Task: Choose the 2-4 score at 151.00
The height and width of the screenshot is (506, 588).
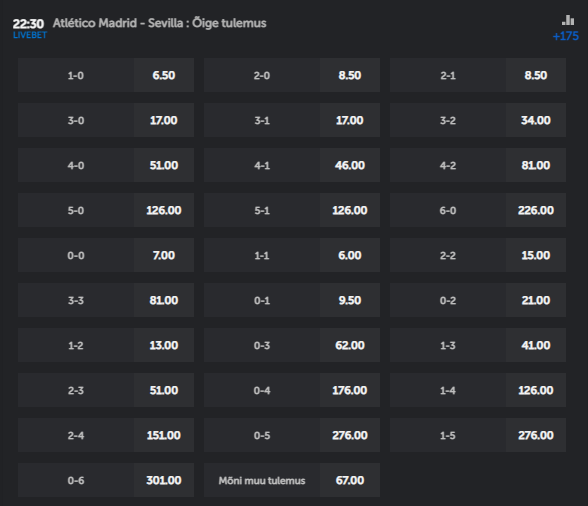Action: 106,435
